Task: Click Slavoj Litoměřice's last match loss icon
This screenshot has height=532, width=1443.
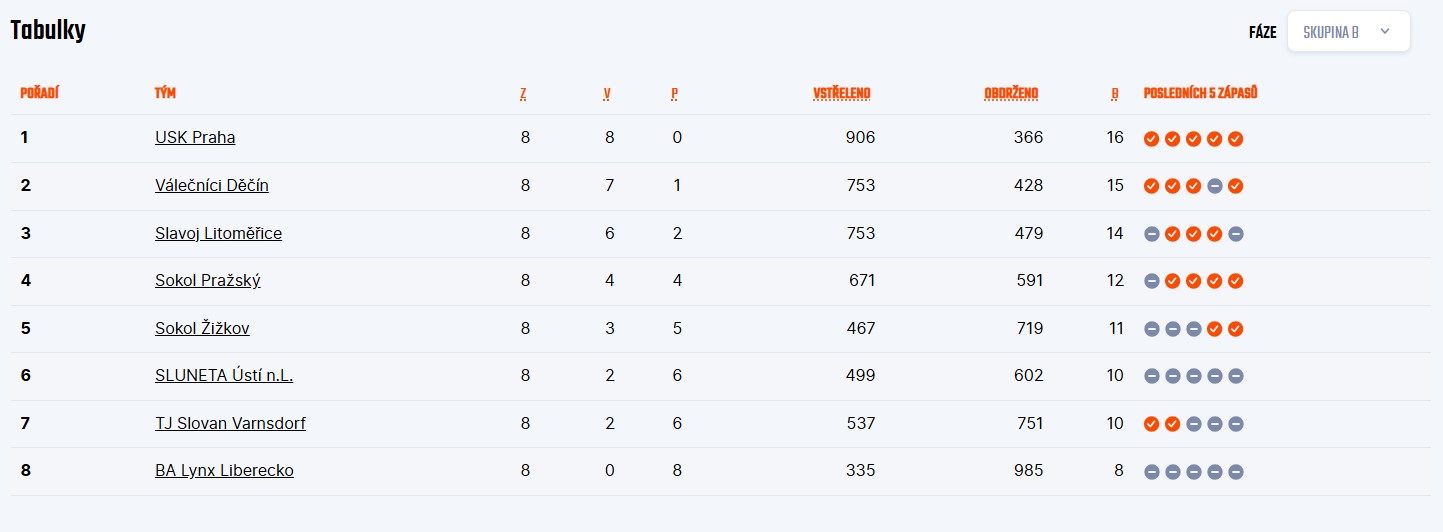Action: point(1236,234)
